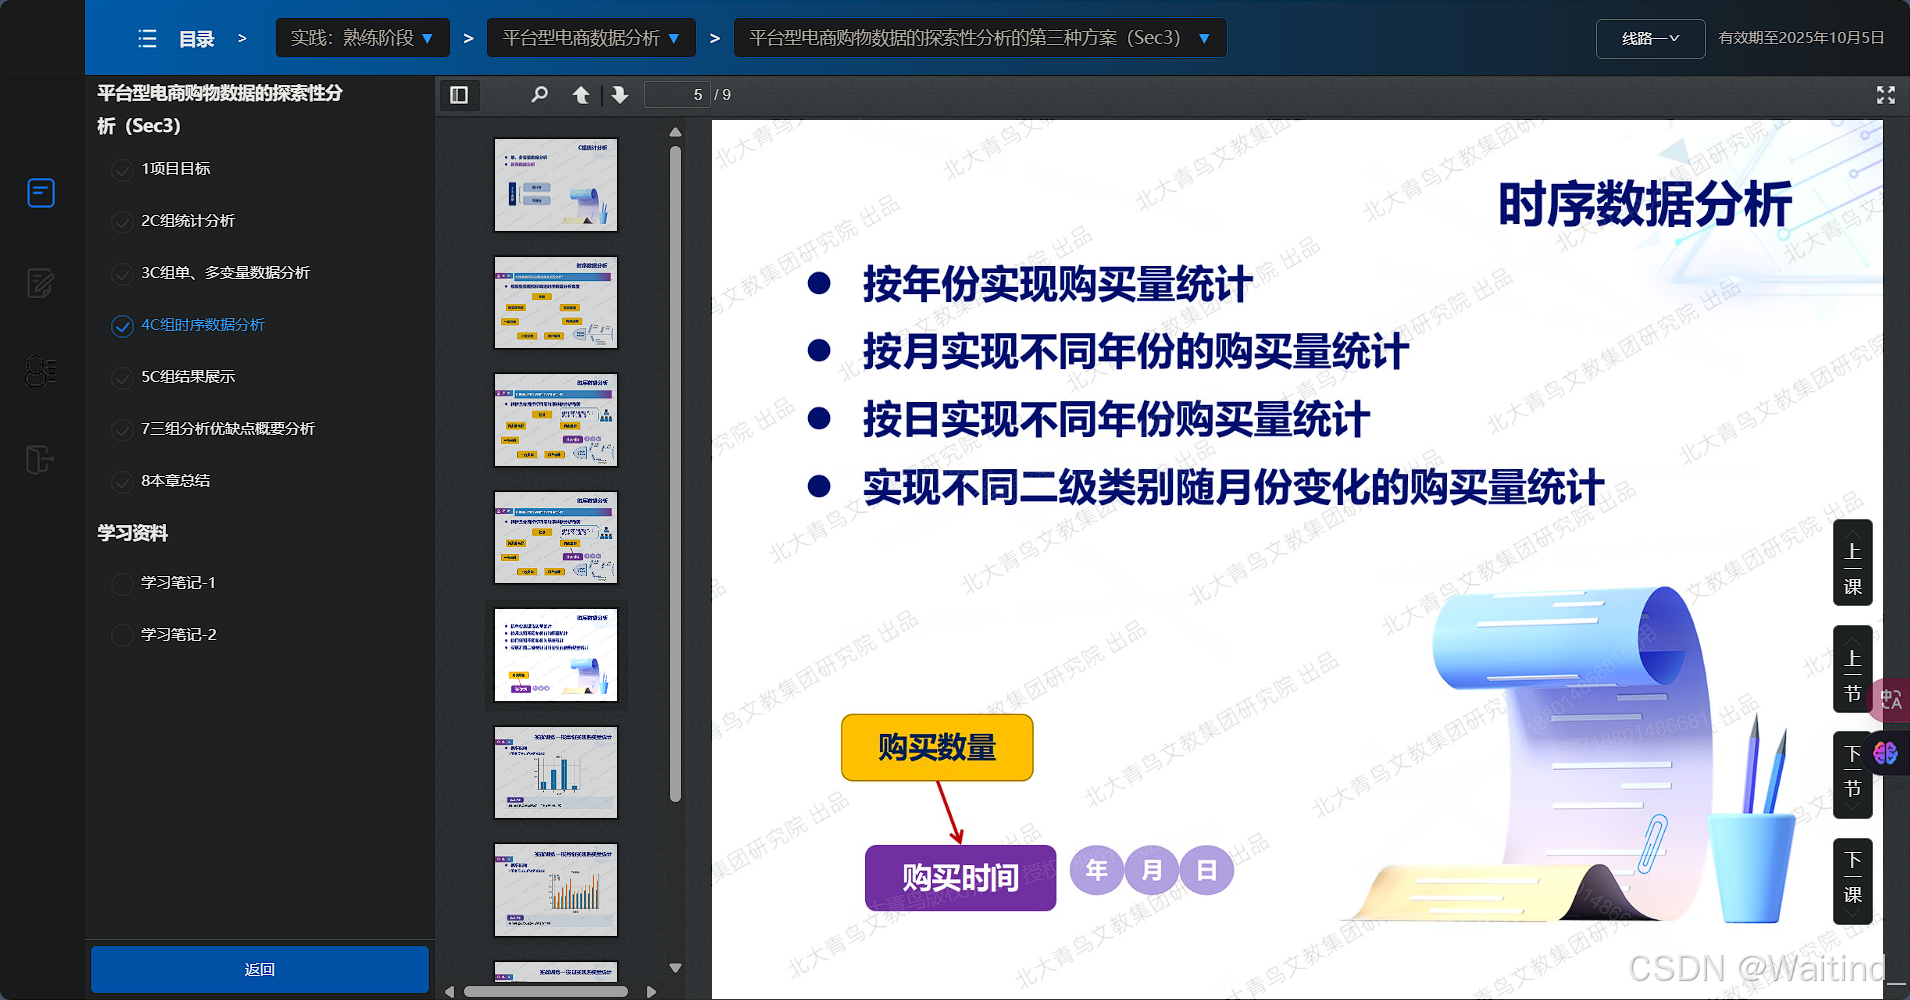The height and width of the screenshot is (1000, 1910).
Task: Click the exit icon in left sidebar
Action: (x=40, y=460)
